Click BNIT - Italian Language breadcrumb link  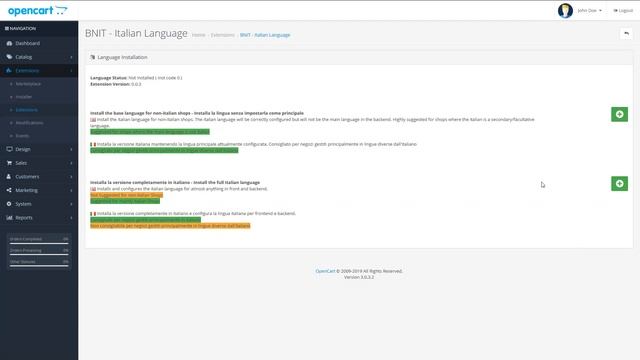[265, 35]
